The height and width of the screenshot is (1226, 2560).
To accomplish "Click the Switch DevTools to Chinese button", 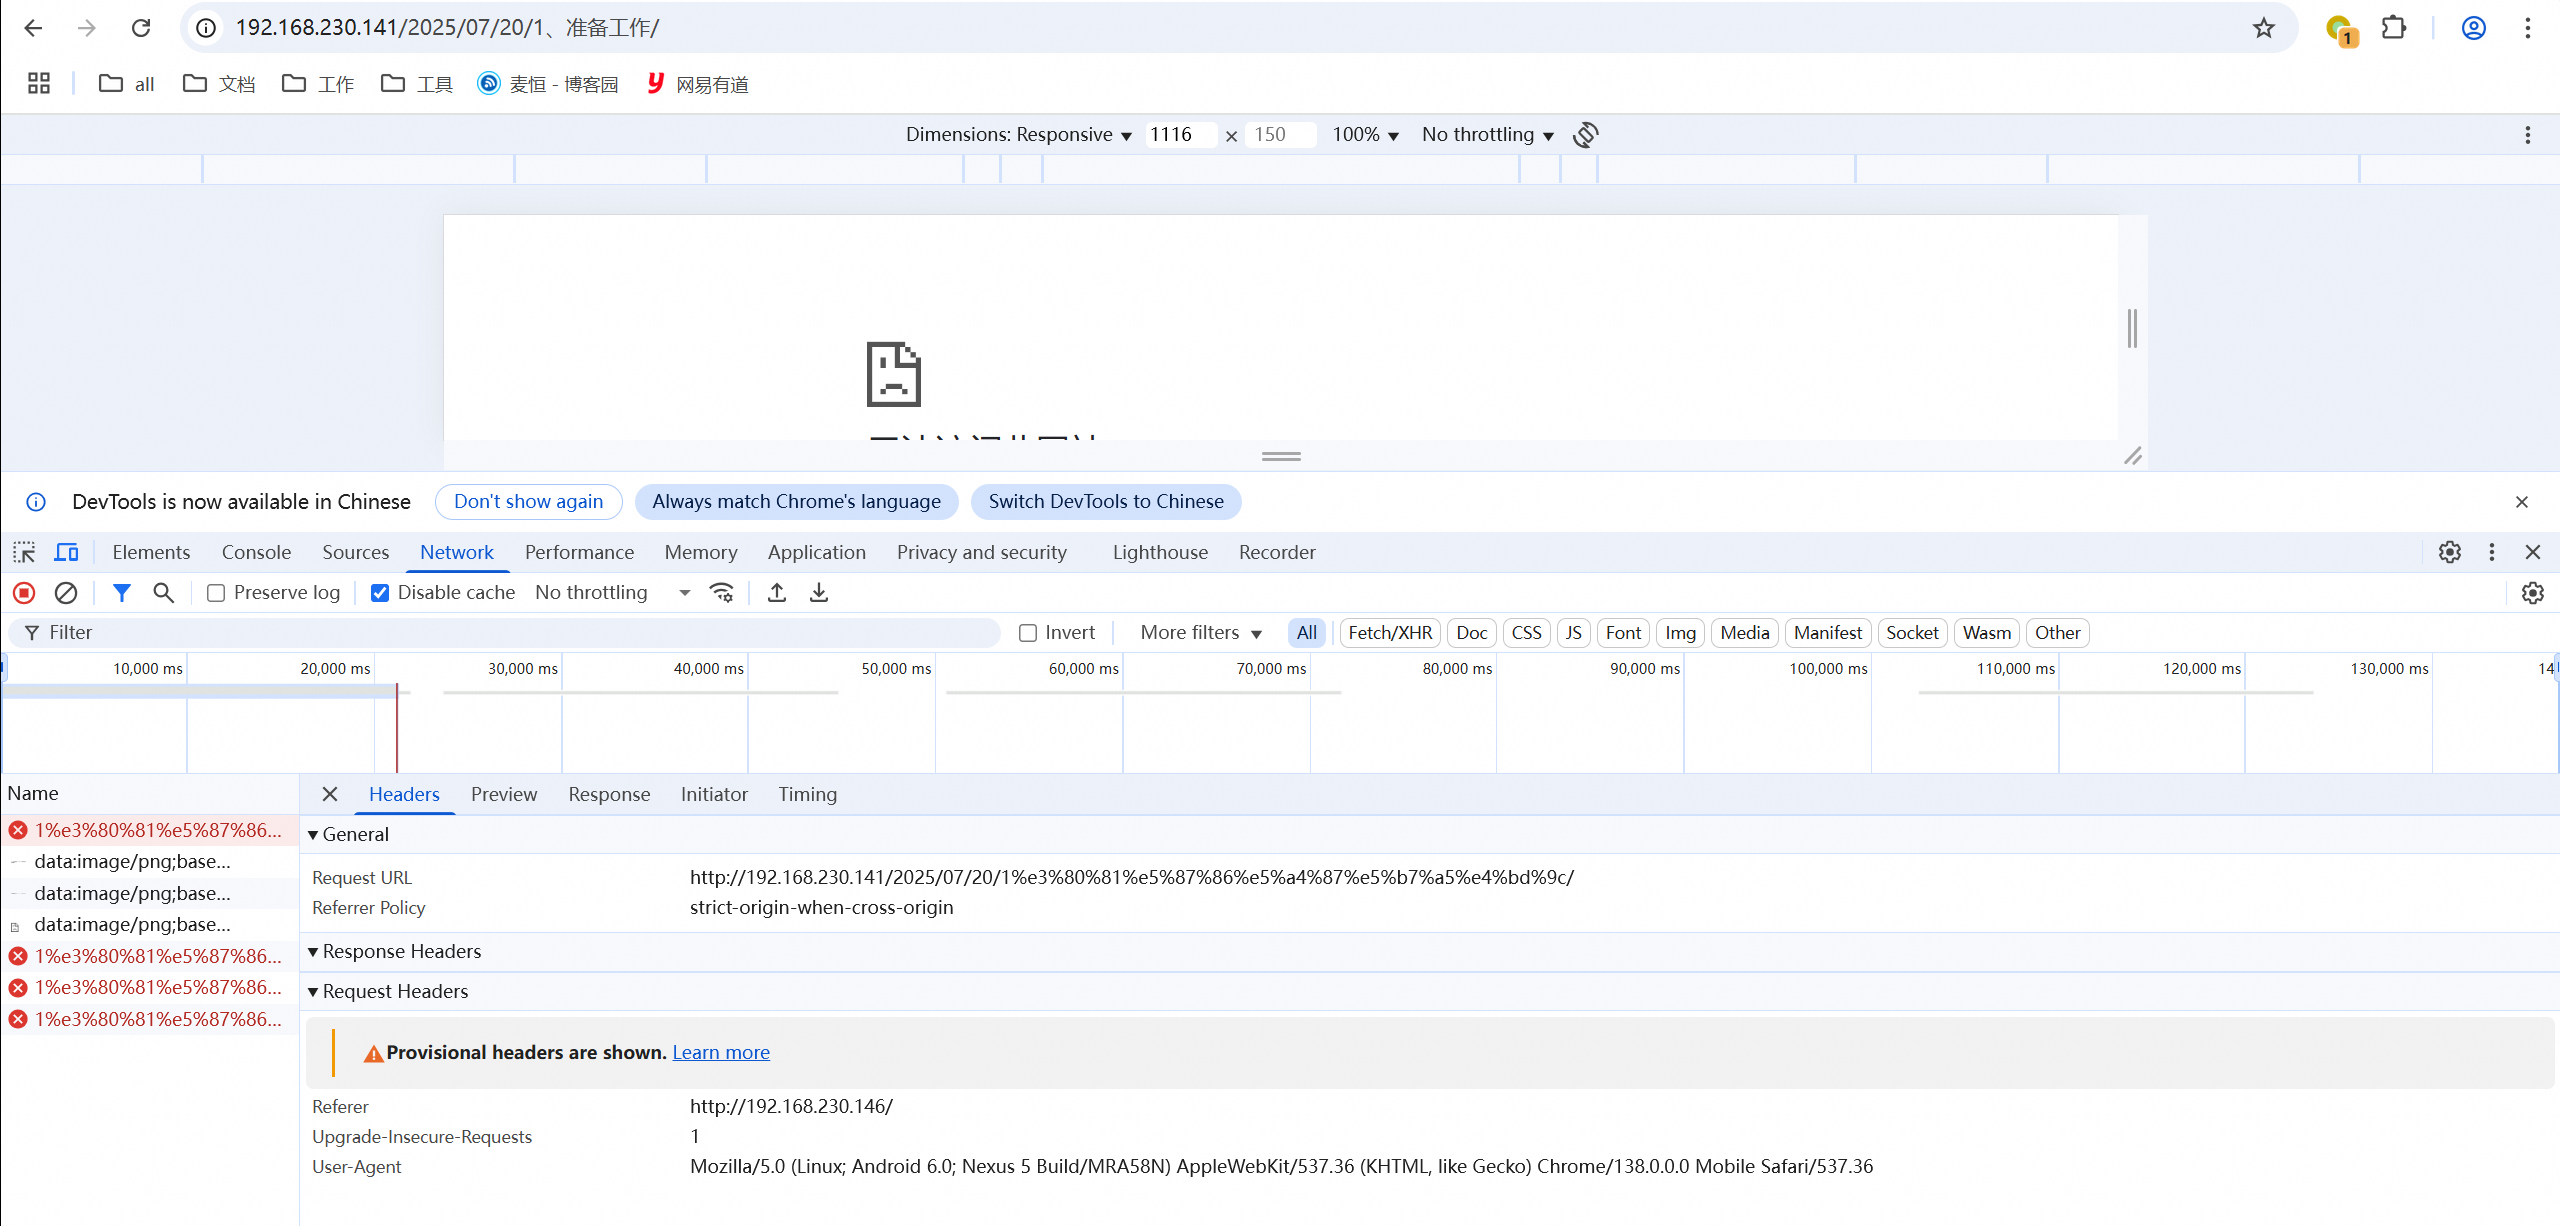I will 1105,502.
